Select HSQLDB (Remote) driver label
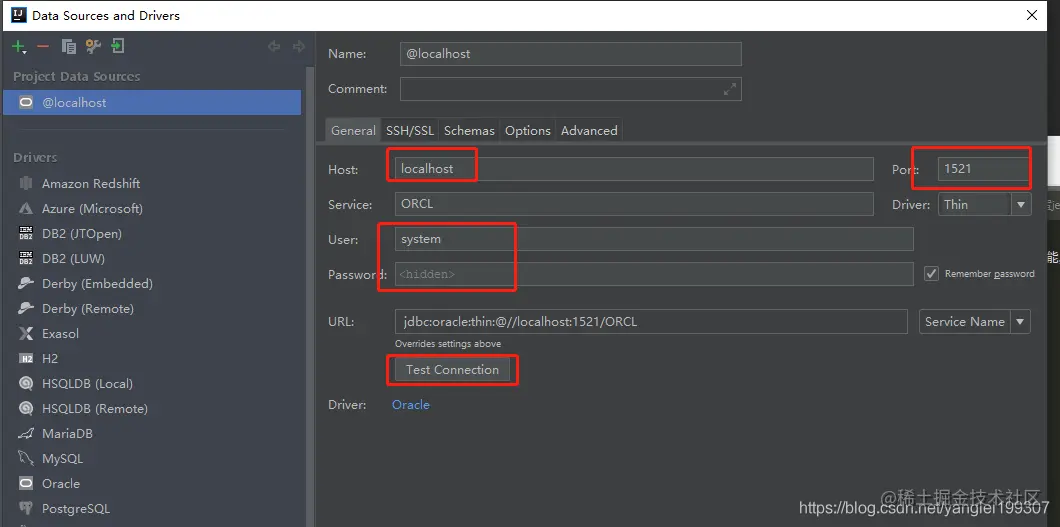The height and width of the screenshot is (527, 1060). [94, 408]
